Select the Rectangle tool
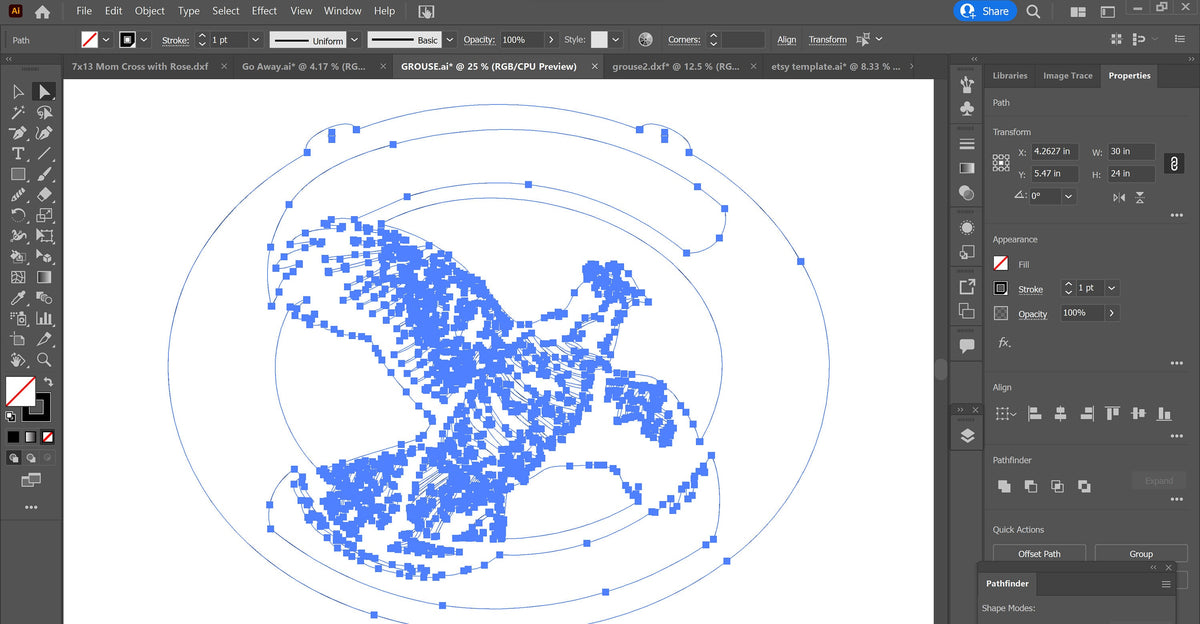Image resolution: width=1200 pixels, height=624 pixels. point(18,174)
